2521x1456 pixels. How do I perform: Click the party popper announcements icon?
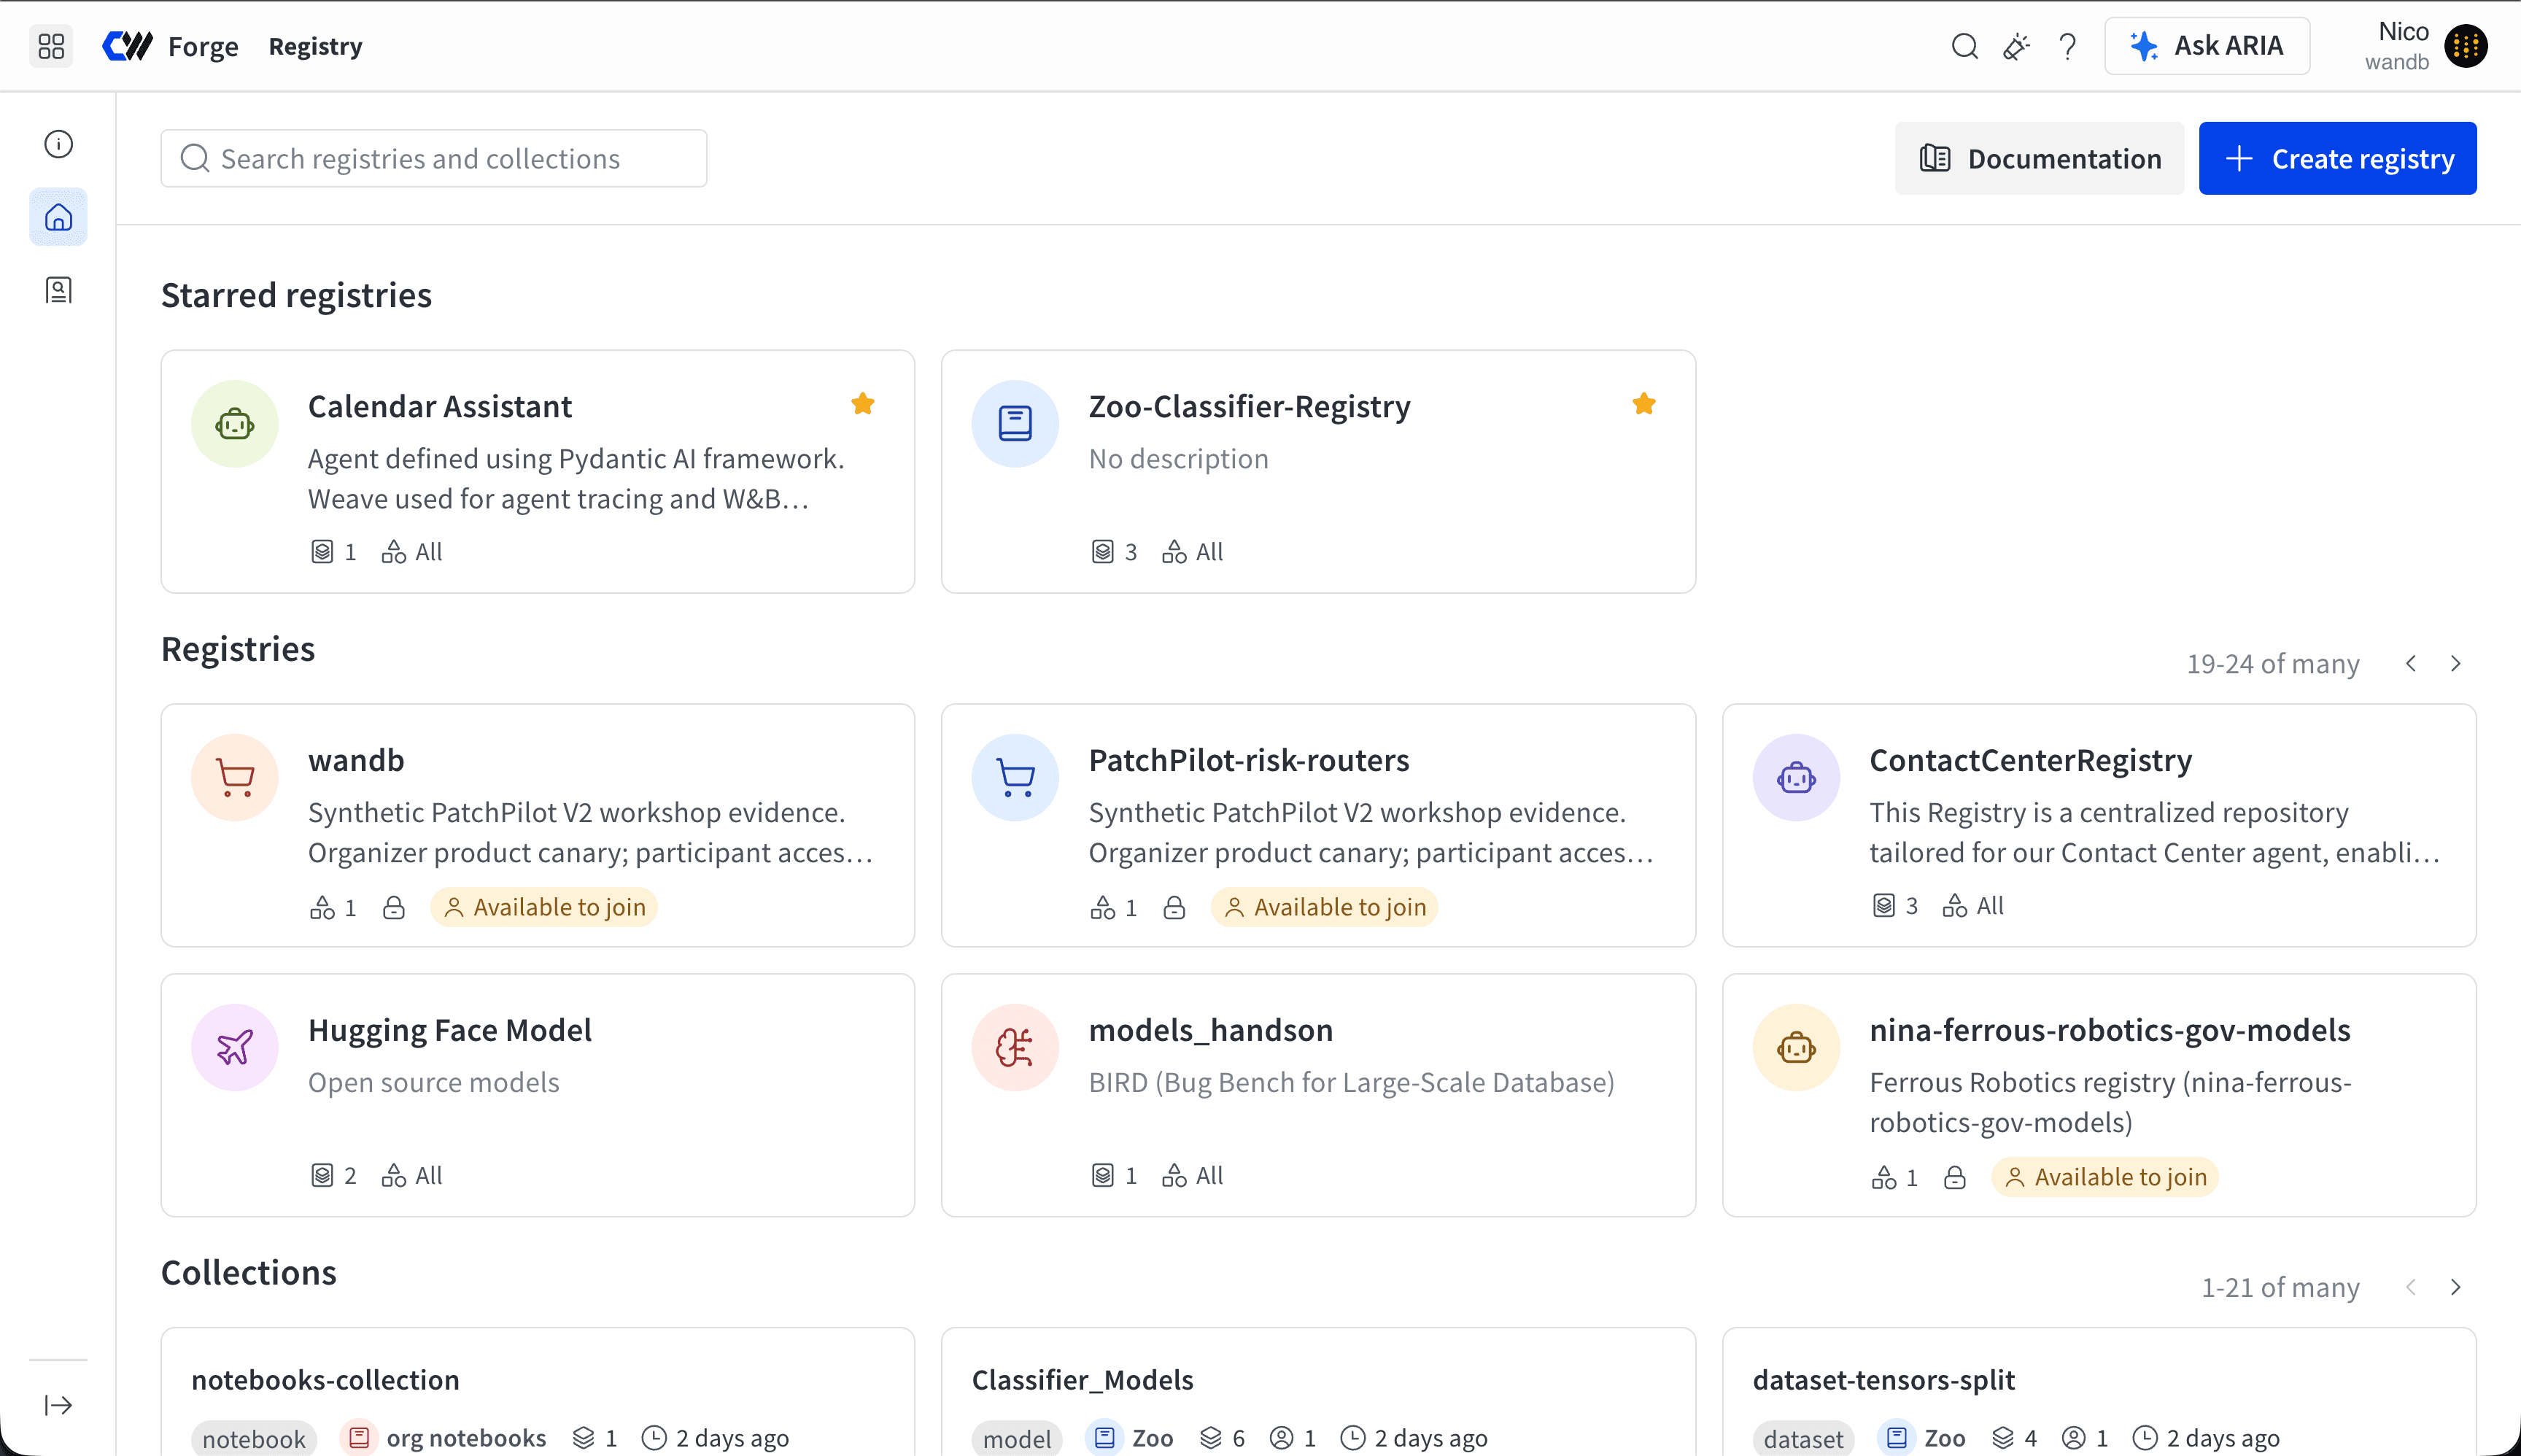point(2016,46)
